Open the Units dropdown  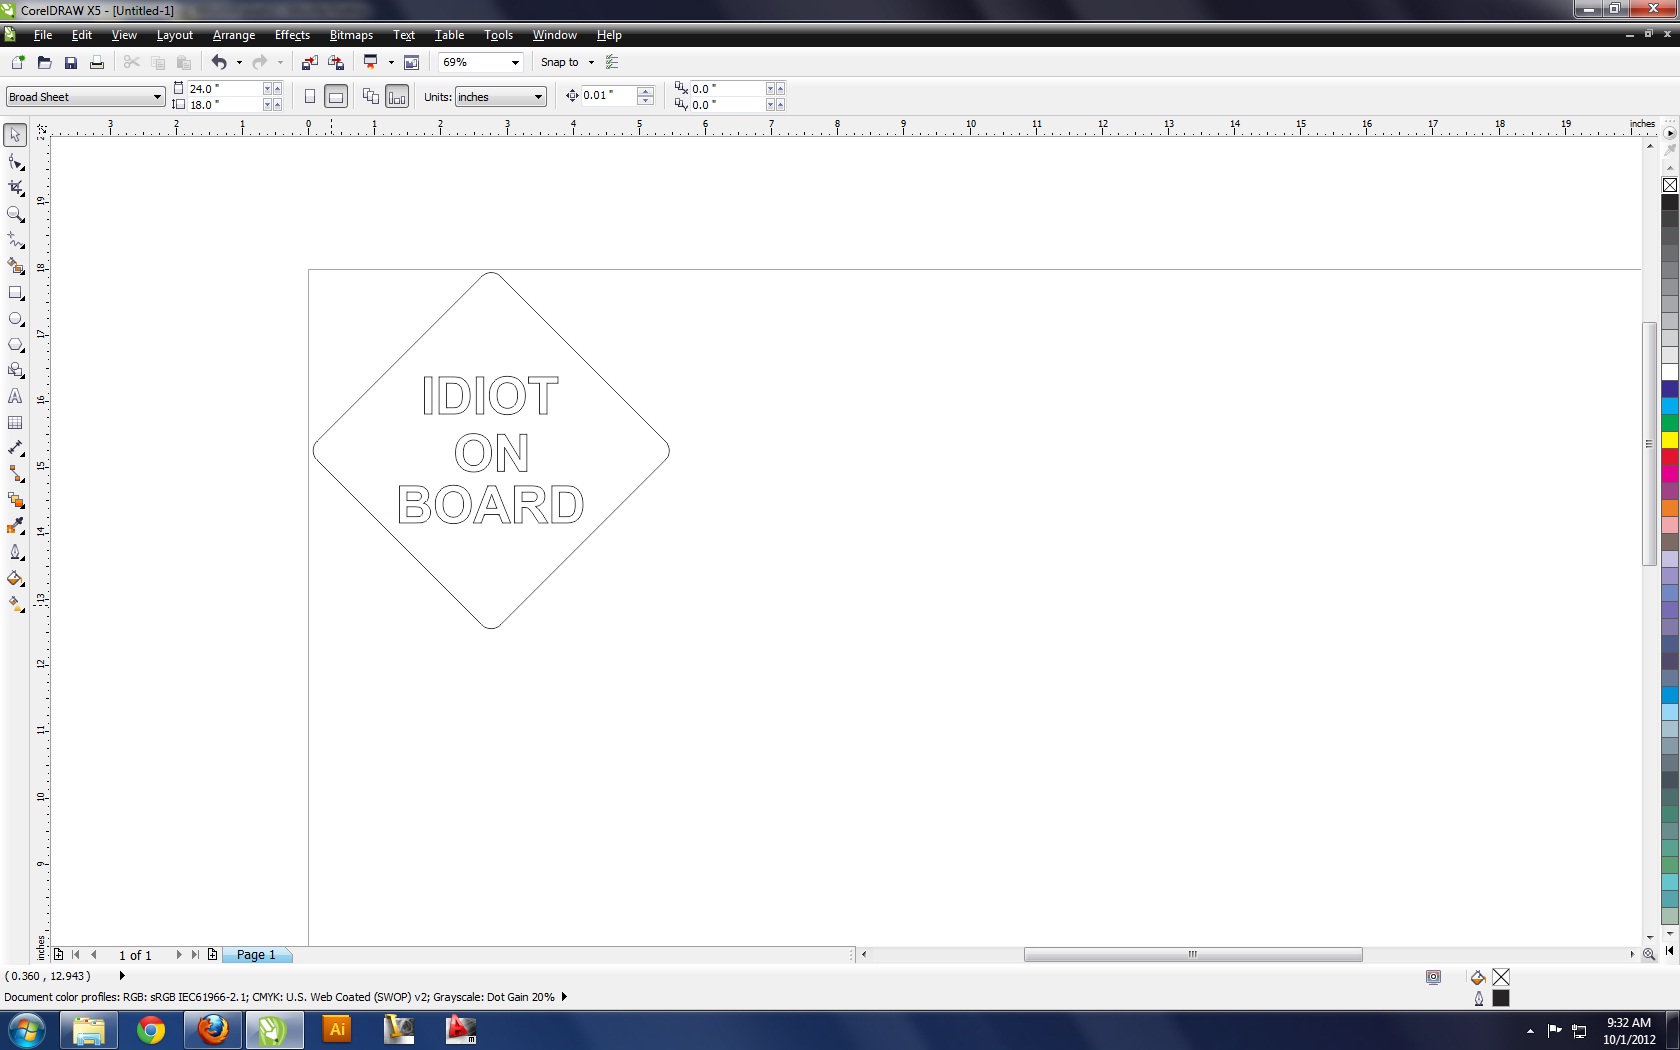pyautogui.click(x=538, y=97)
